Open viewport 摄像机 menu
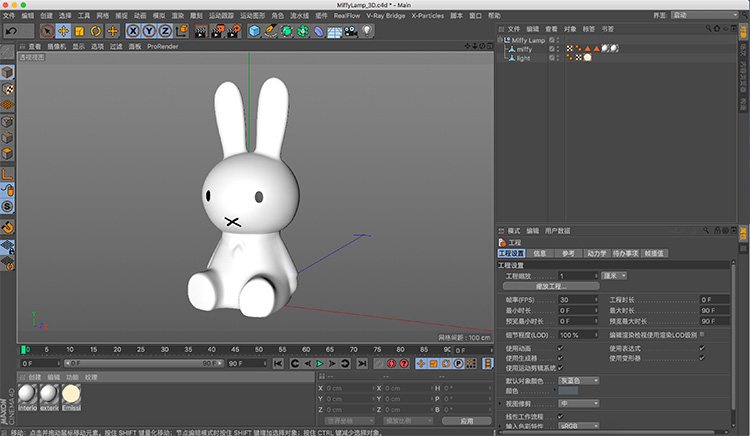 click(56, 46)
